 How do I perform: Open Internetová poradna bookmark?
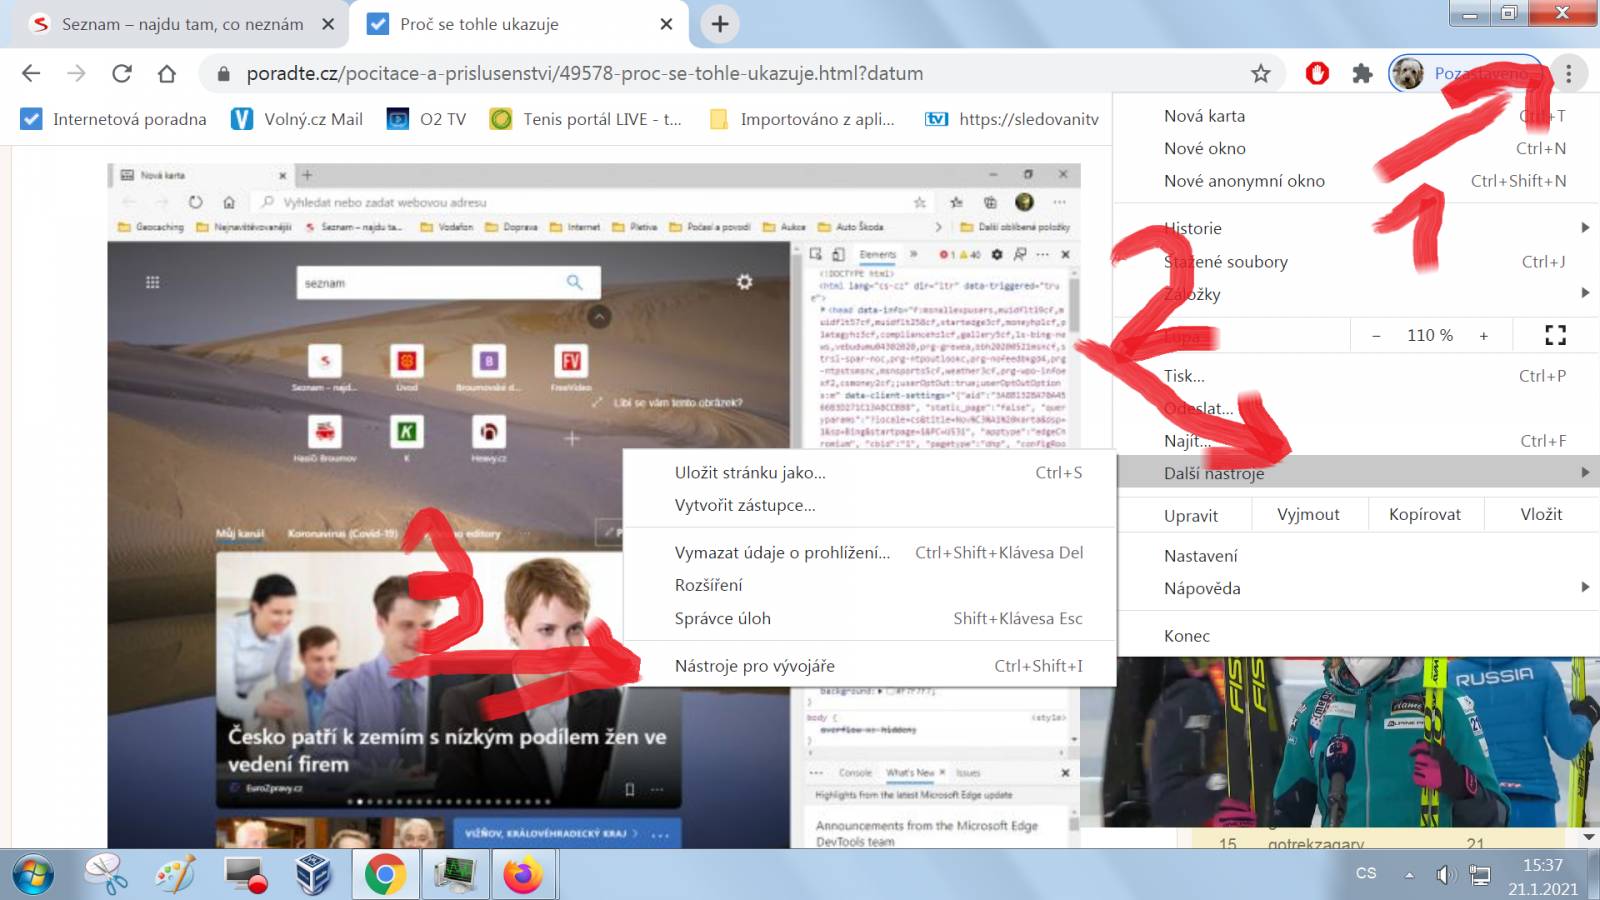point(114,119)
